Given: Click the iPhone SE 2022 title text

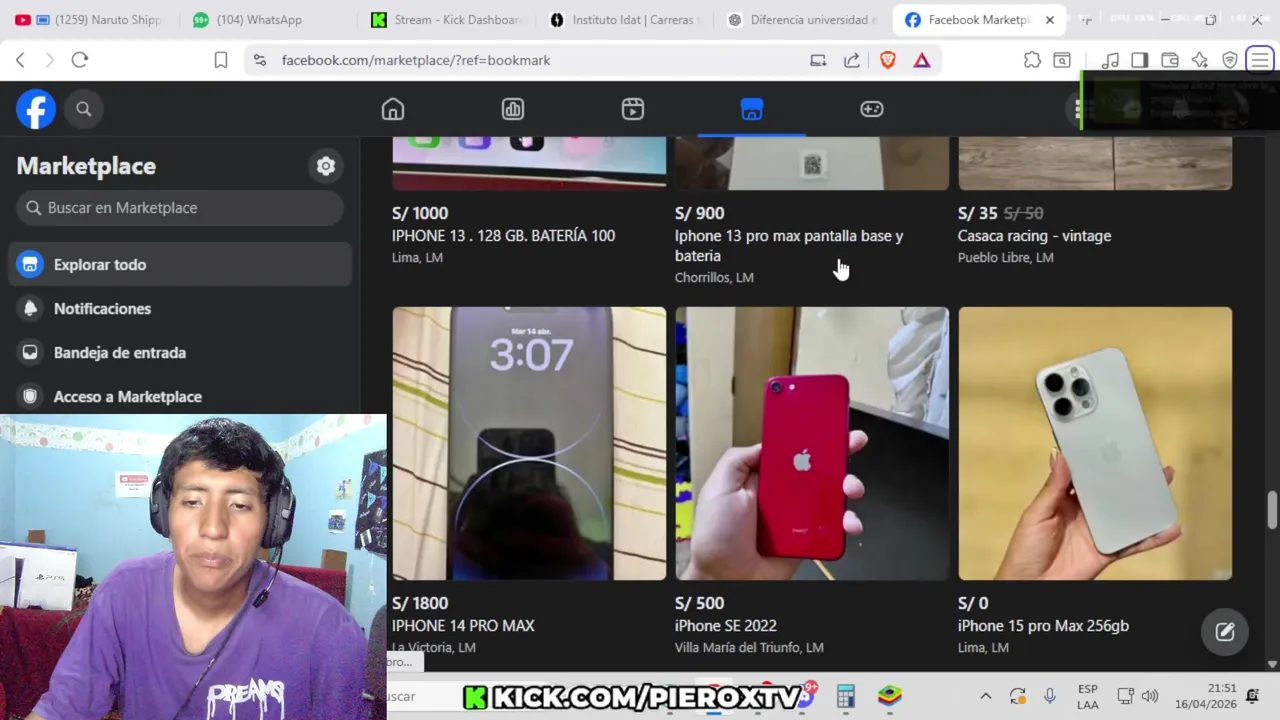Looking at the screenshot, I should click(725, 626).
